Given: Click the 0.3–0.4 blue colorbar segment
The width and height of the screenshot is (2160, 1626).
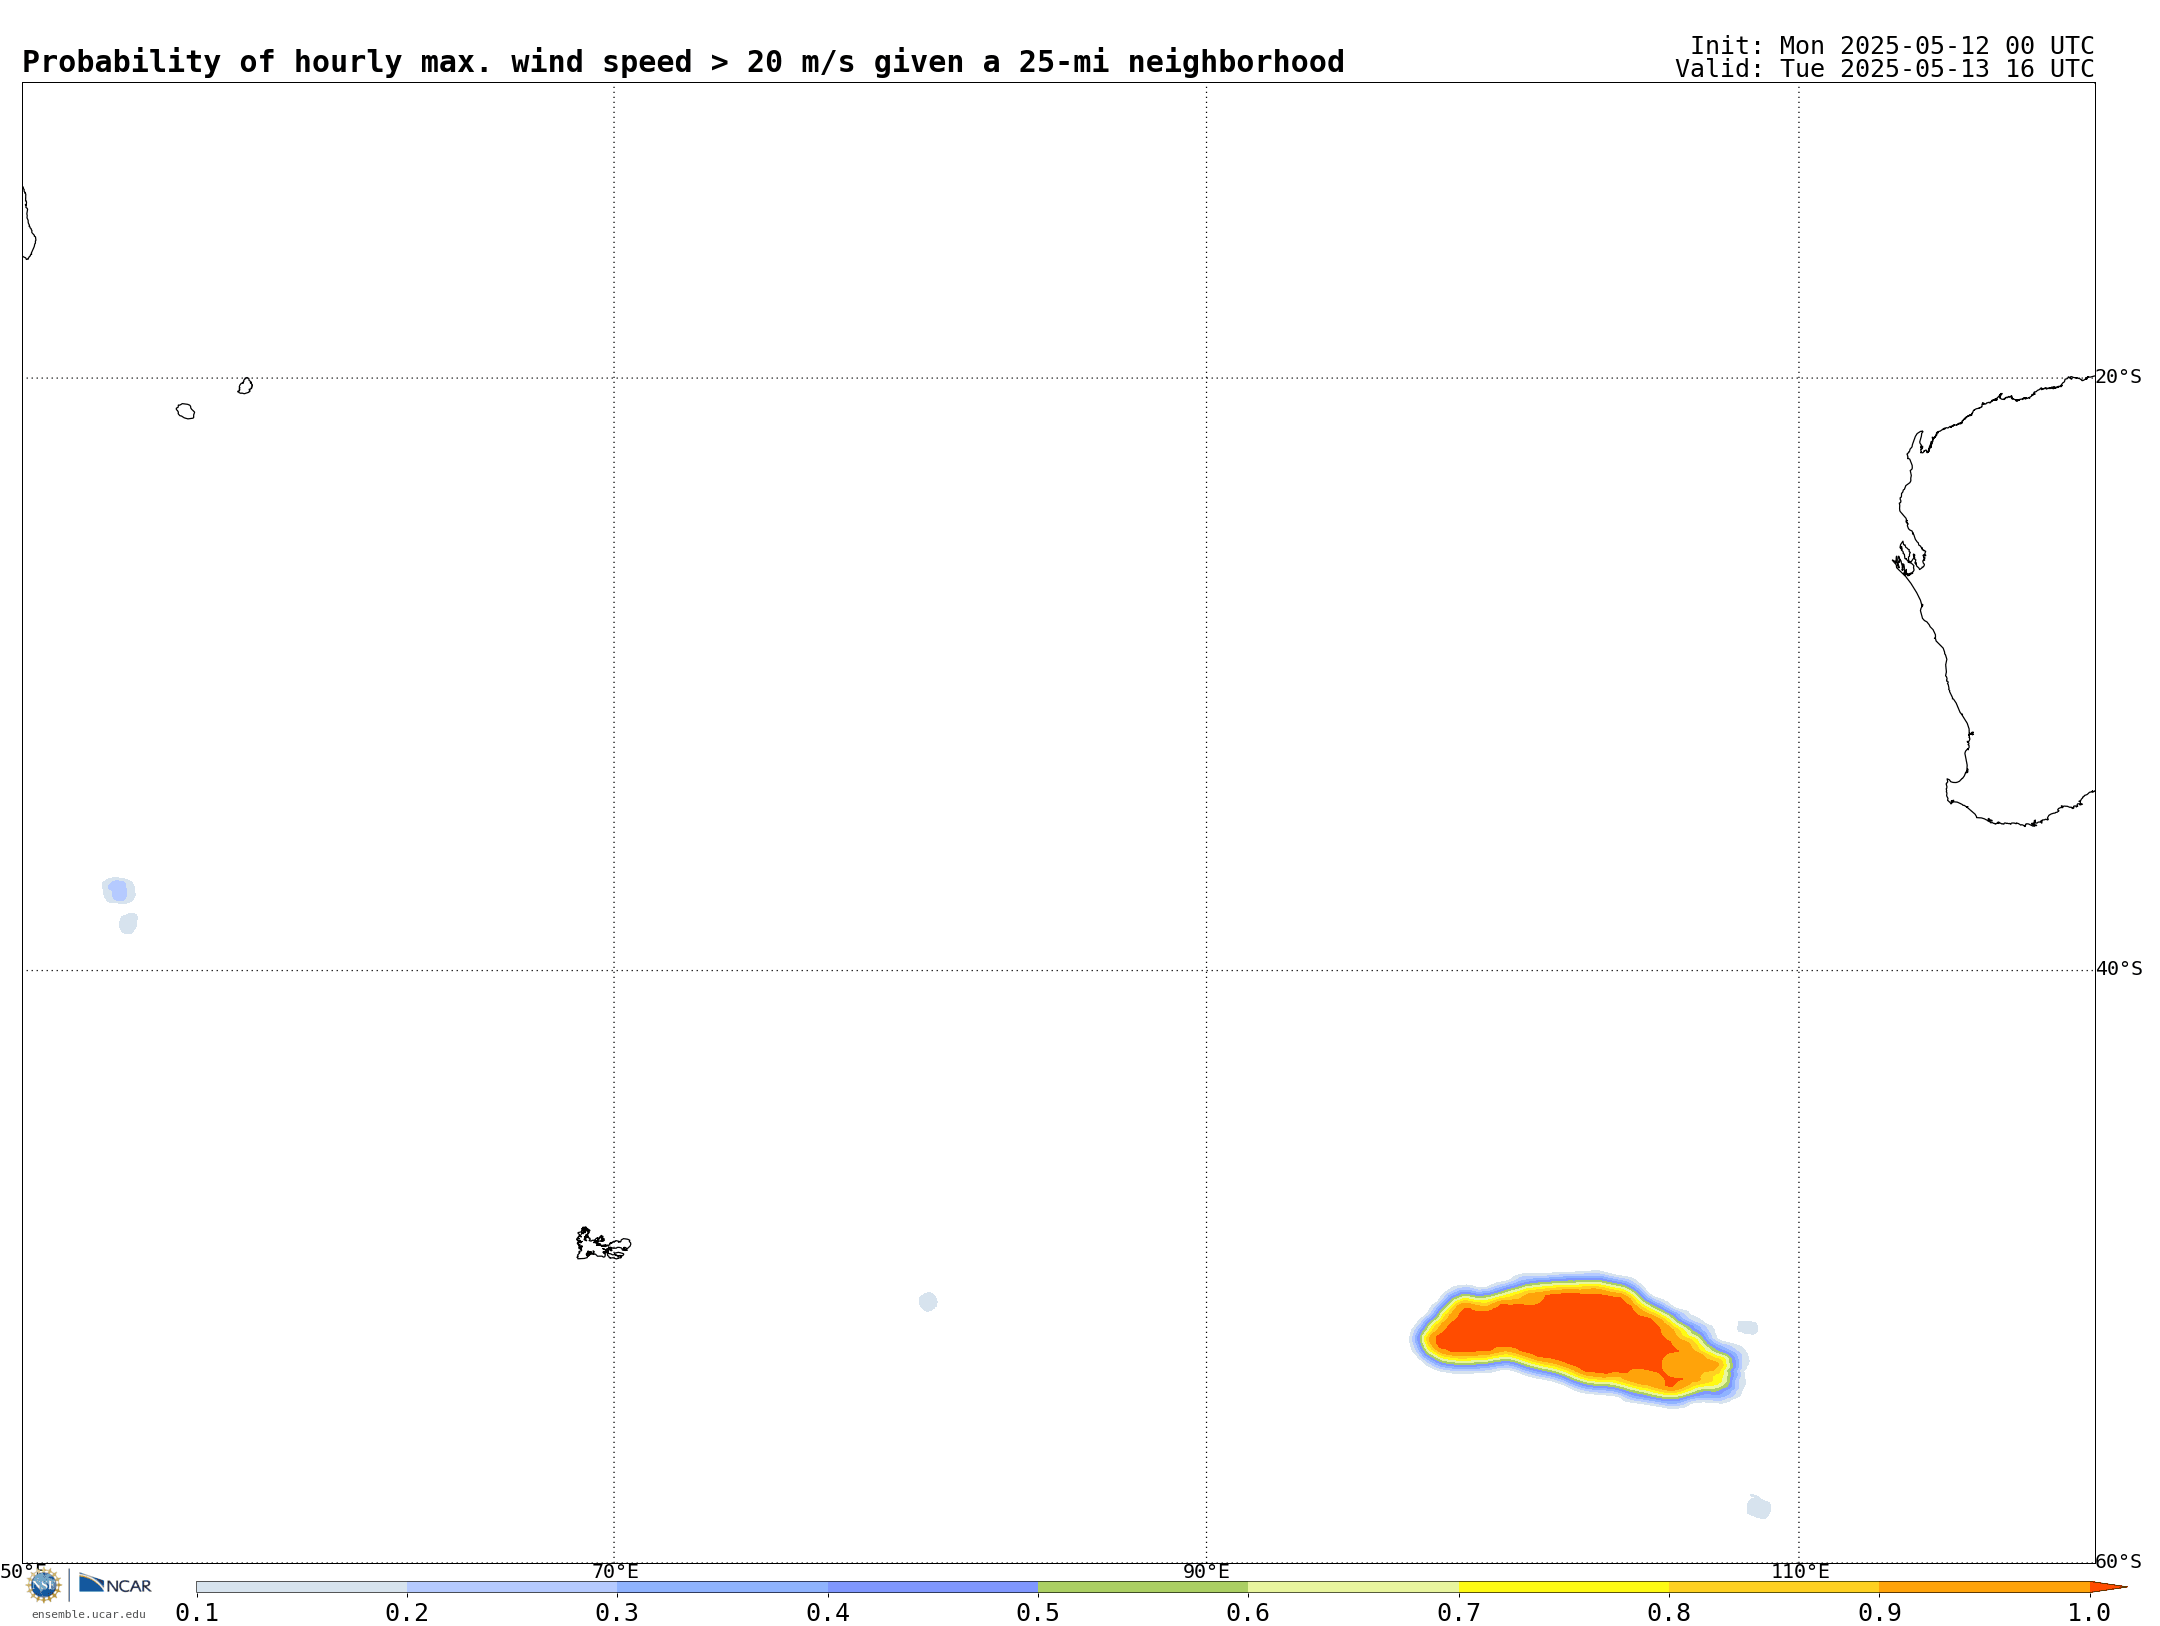Looking at the screenshot, I should pos(723,1587).
